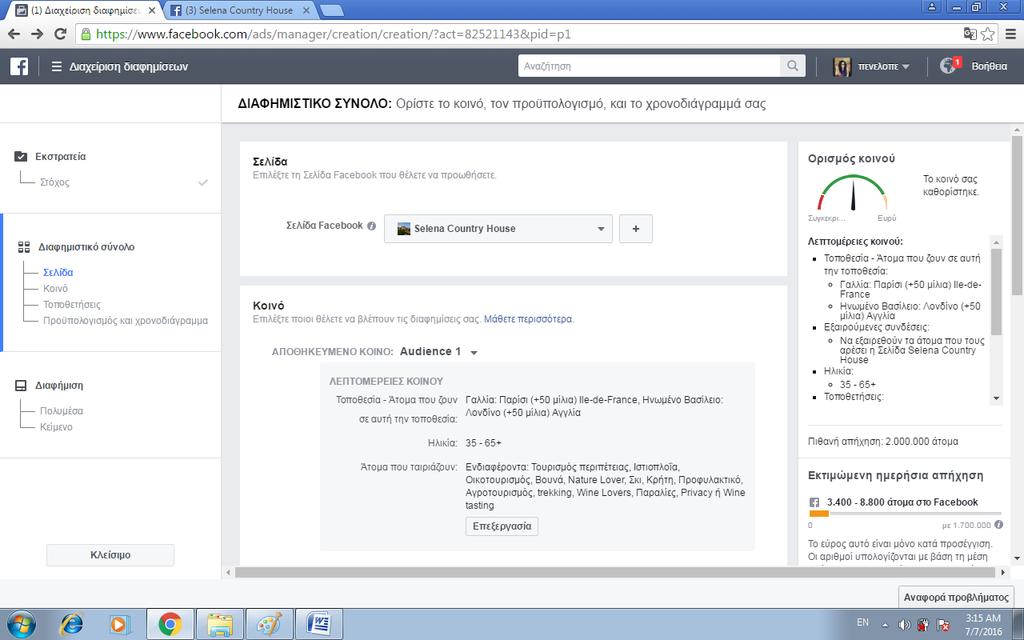Select Πολυμέσα in the sidebar
This screenshot has height=640, width=1024.
[61, 411]
